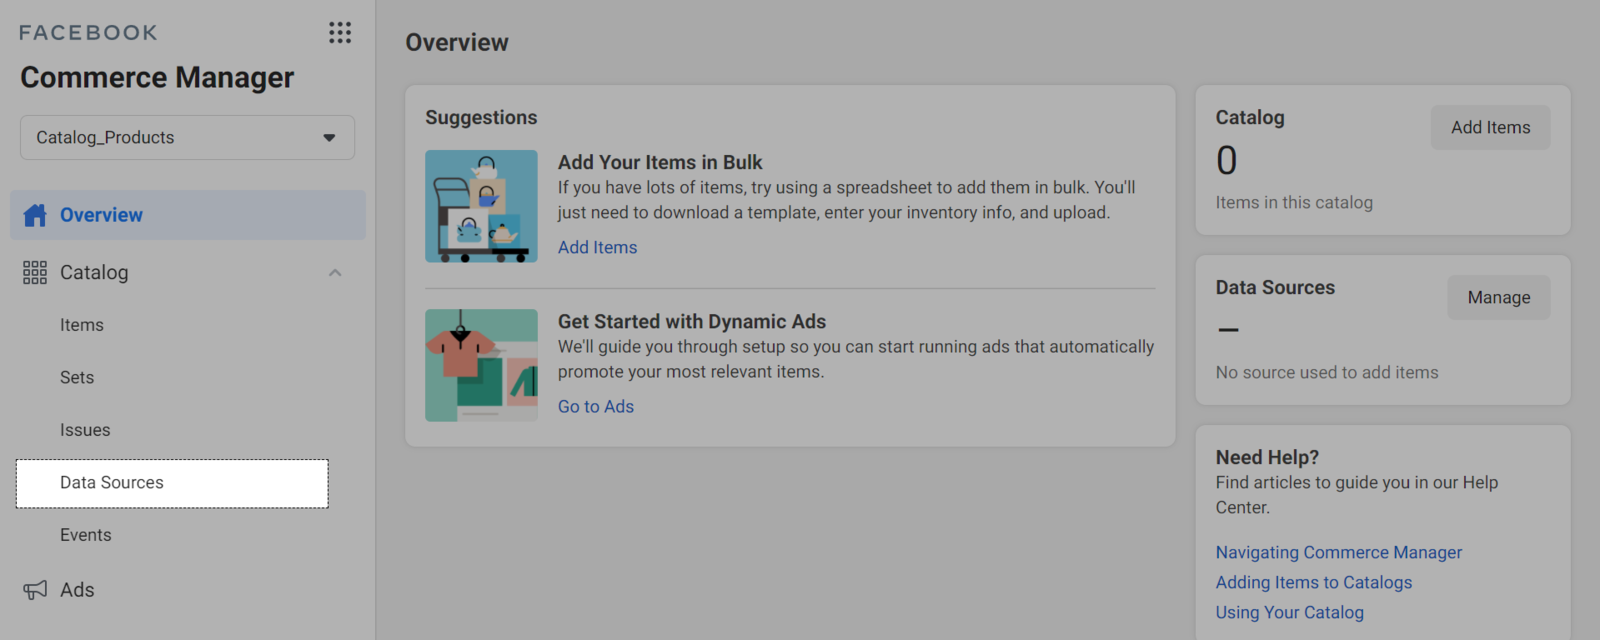Screen dimensions: 1600x640
Task: Collapse the Catalog section chevron
Action: tap(335, 273)
